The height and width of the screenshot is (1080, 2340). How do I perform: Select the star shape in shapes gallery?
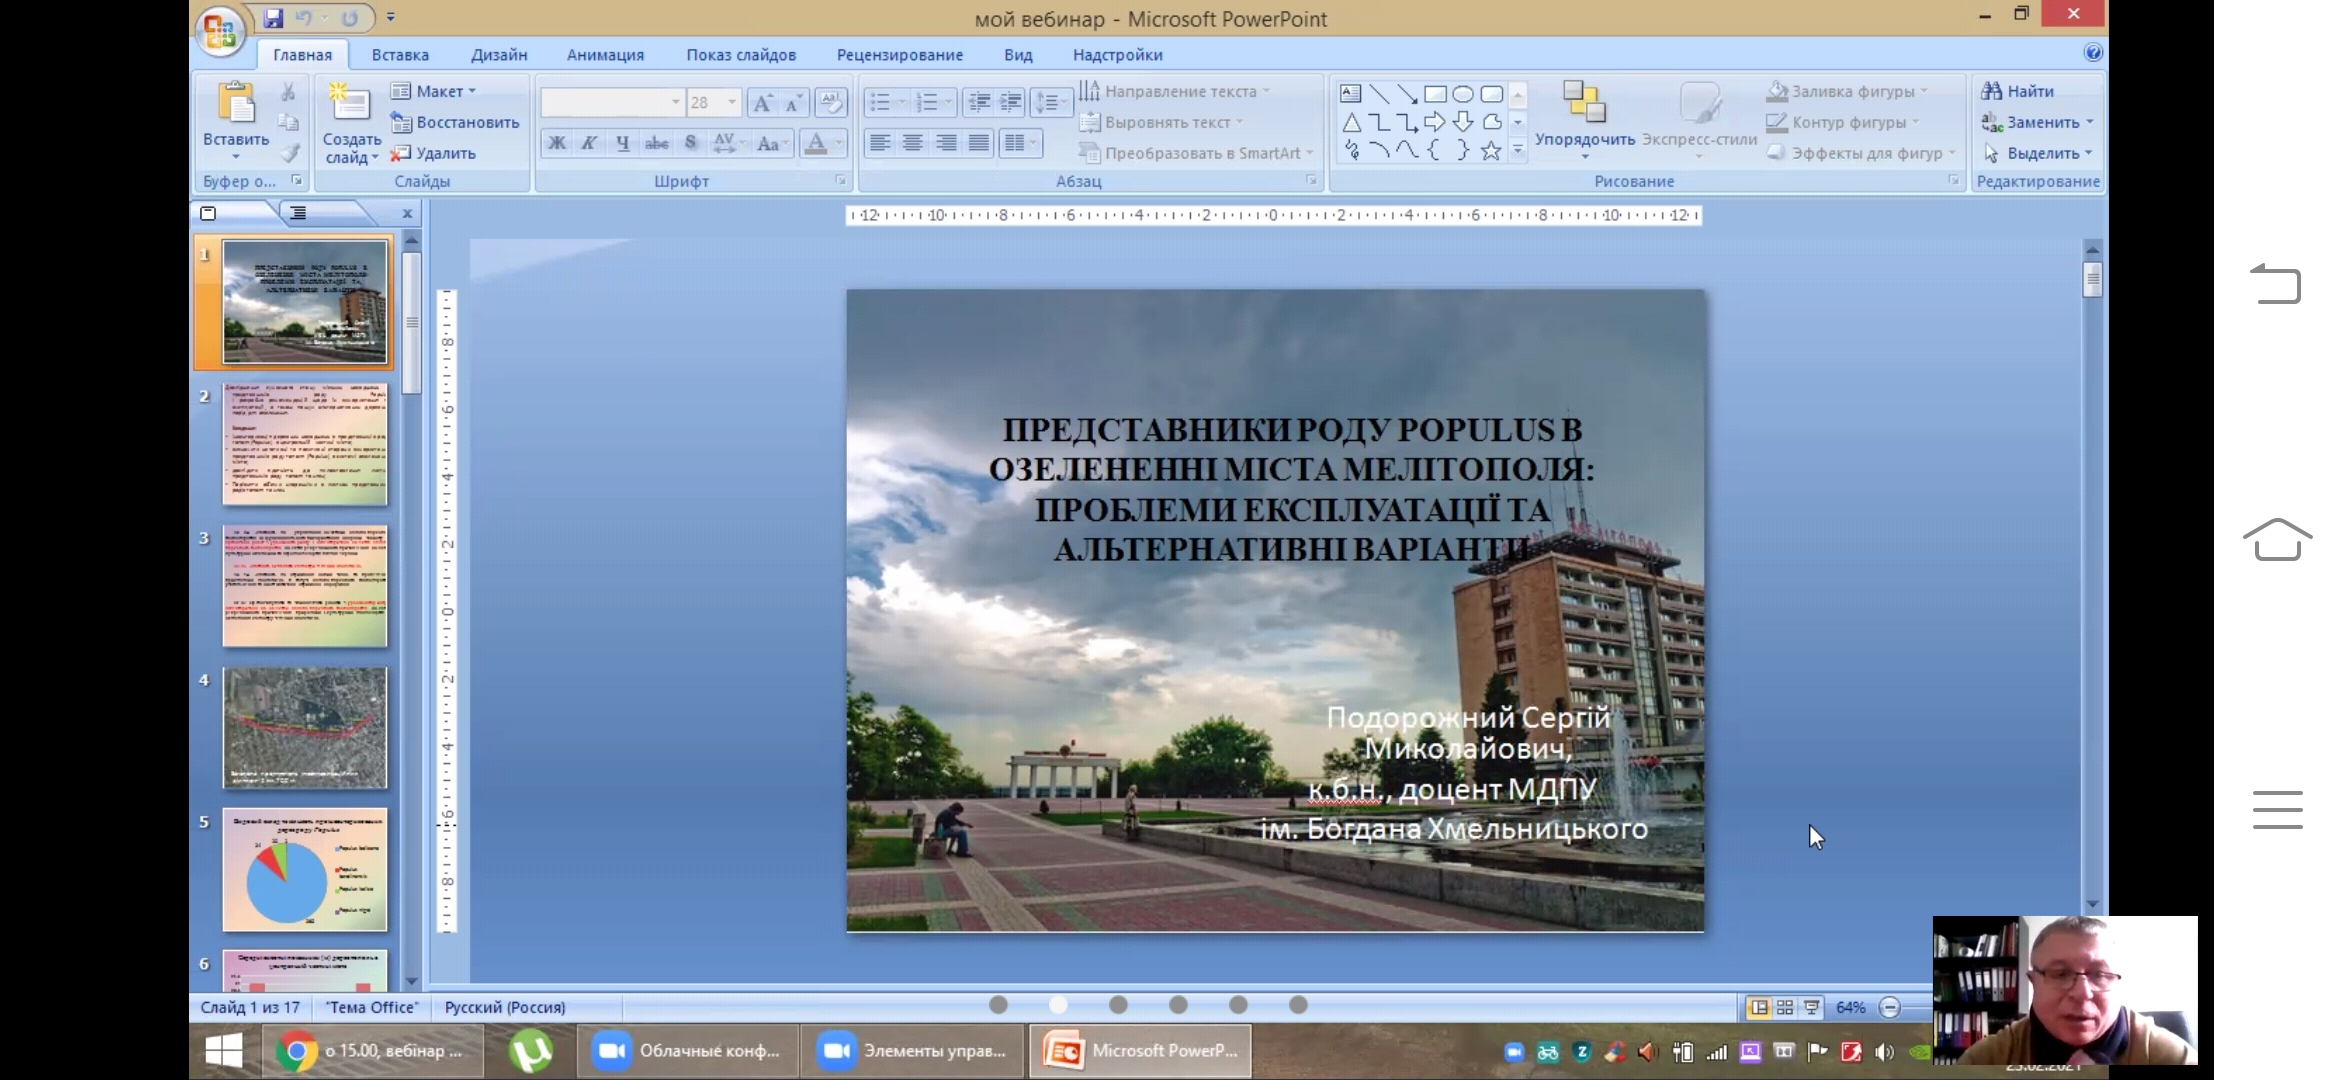[1491, 151]
